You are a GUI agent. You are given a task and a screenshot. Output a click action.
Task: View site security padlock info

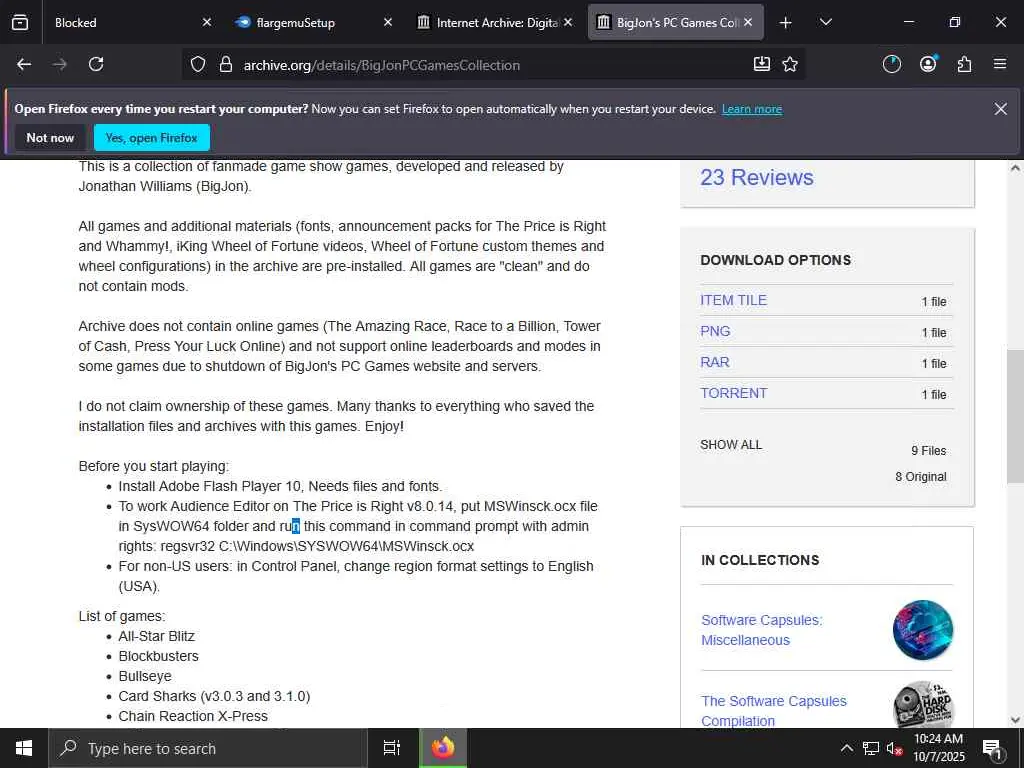(x=226, y=65)
